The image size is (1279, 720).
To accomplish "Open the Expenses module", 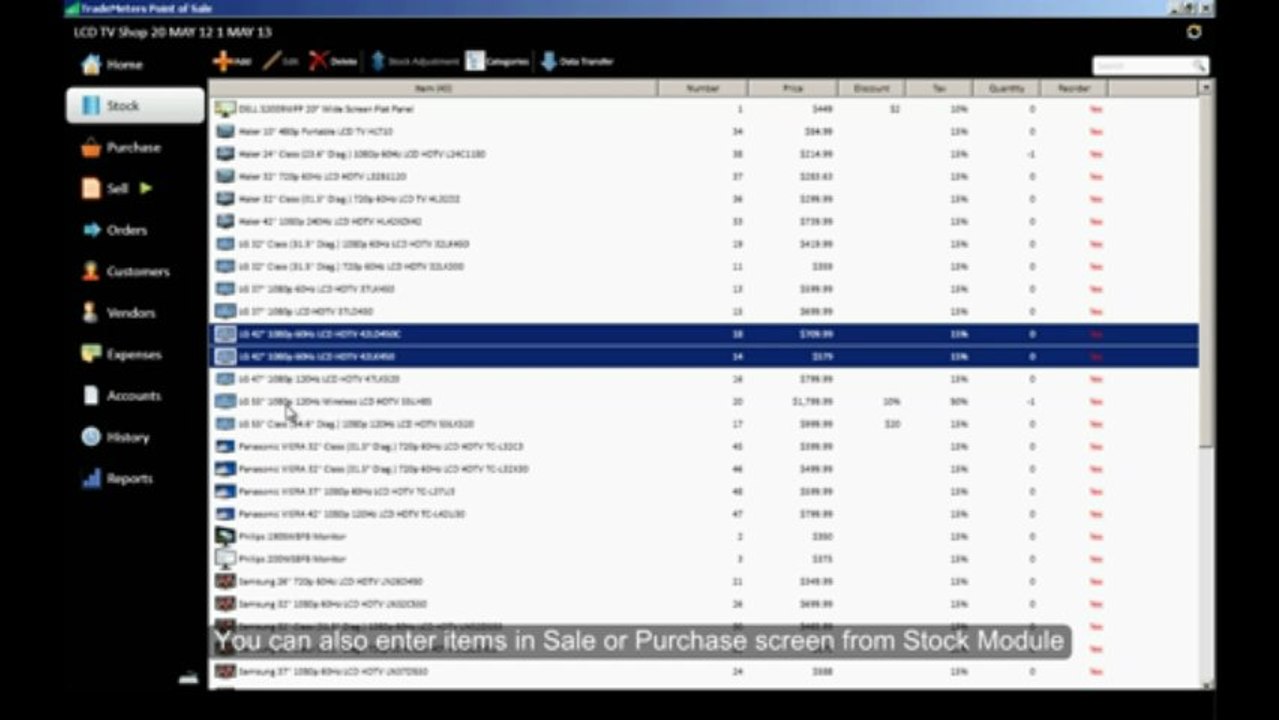I will [x=121, y=355].
